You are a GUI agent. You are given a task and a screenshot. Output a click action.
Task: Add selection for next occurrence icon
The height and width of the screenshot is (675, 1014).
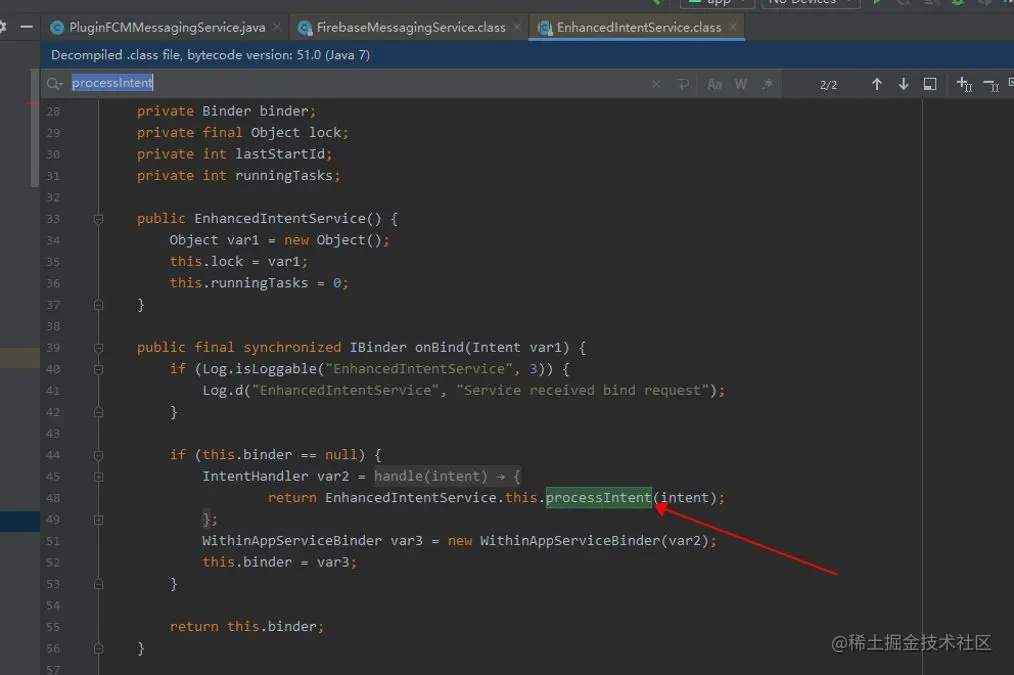click(964, 84)
